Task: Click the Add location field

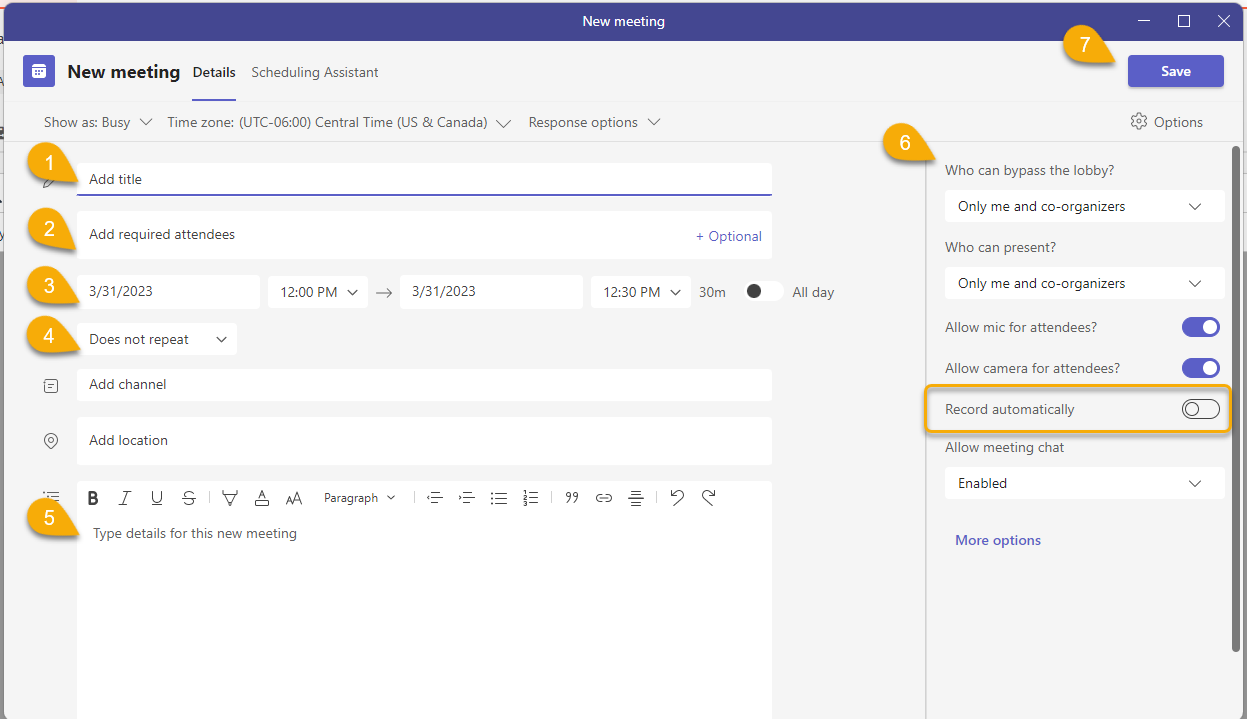Action: point(424,441)
